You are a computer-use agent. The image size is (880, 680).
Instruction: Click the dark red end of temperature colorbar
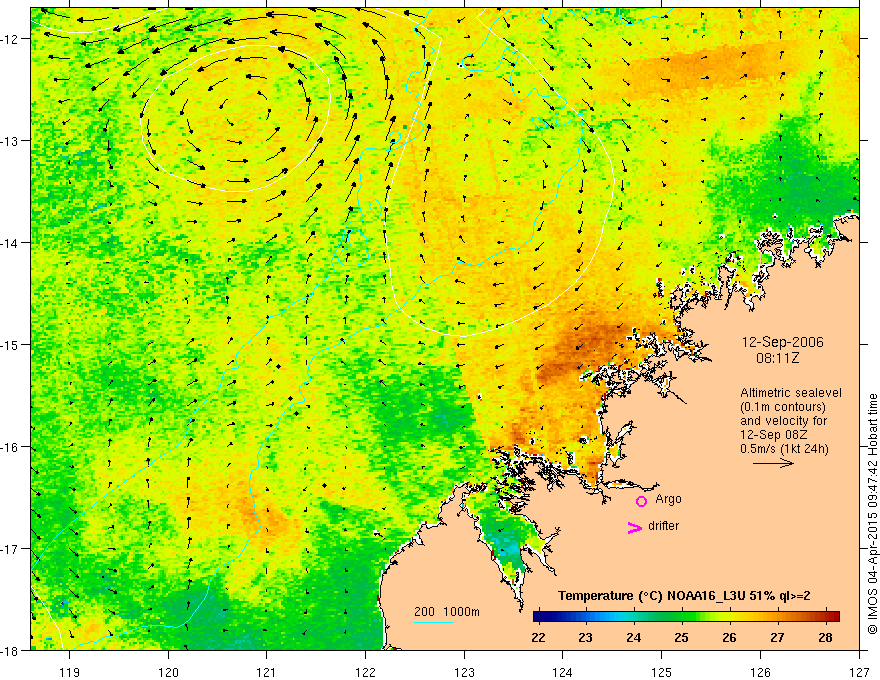[834, 617]
